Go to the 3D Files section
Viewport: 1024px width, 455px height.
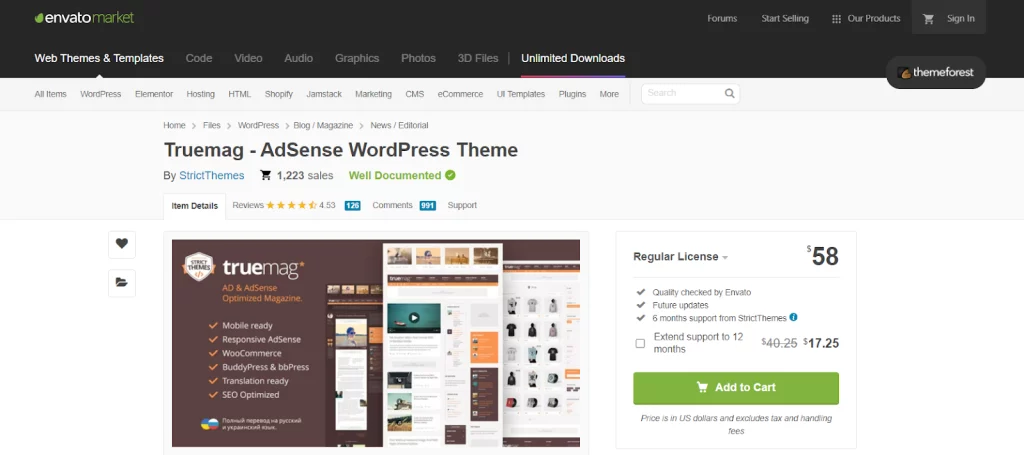pos(478,58)
